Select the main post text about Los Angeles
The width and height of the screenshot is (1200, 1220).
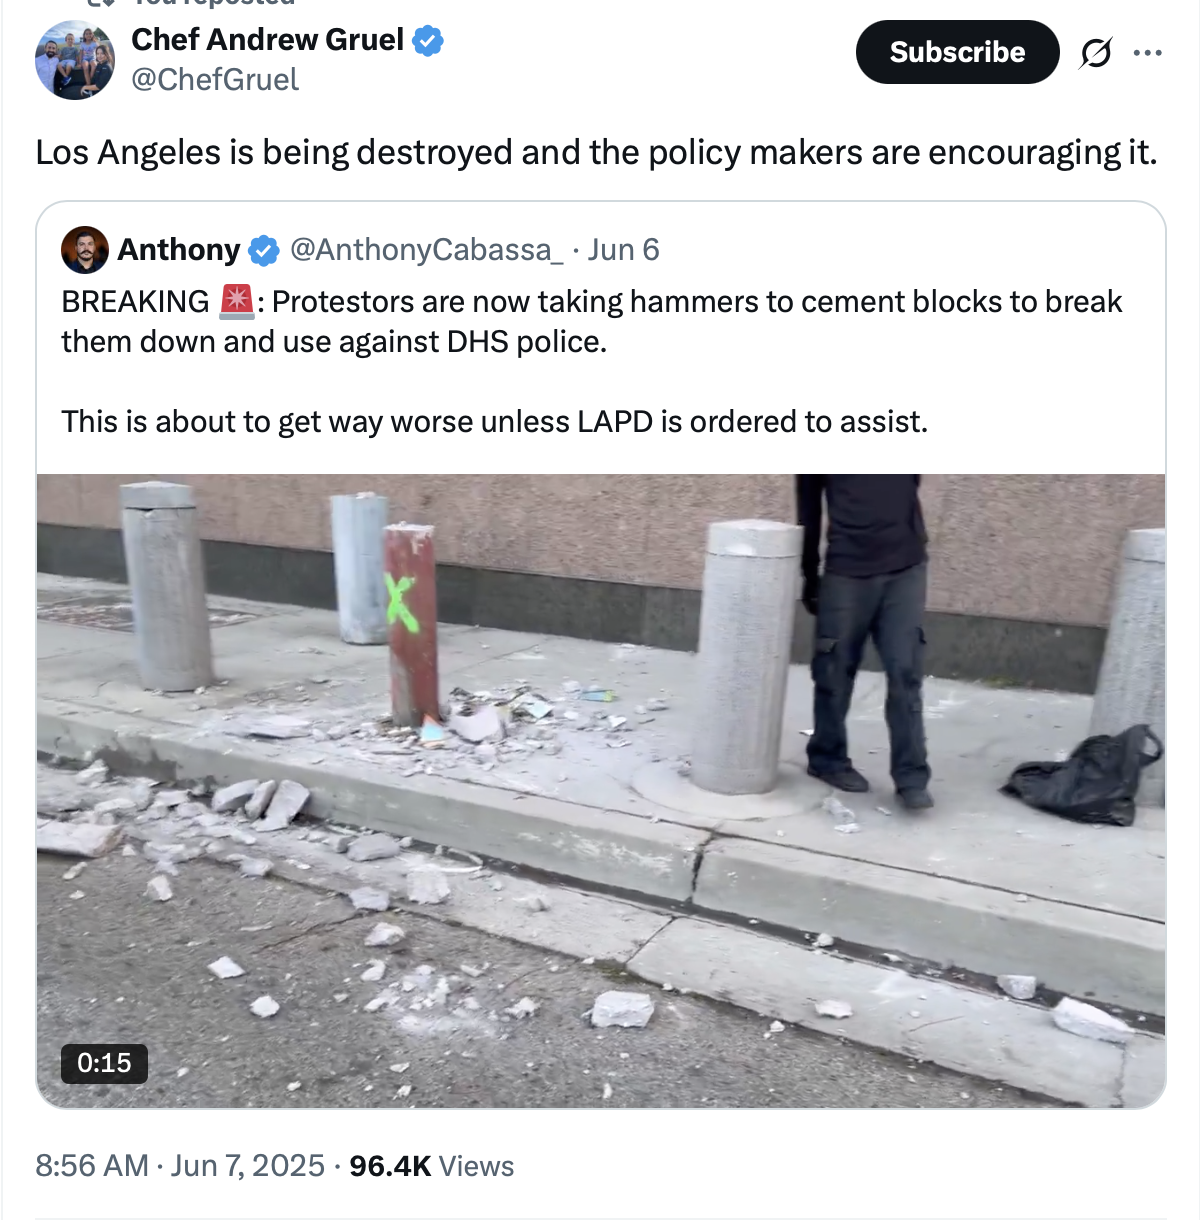click(x=596, y=153)
